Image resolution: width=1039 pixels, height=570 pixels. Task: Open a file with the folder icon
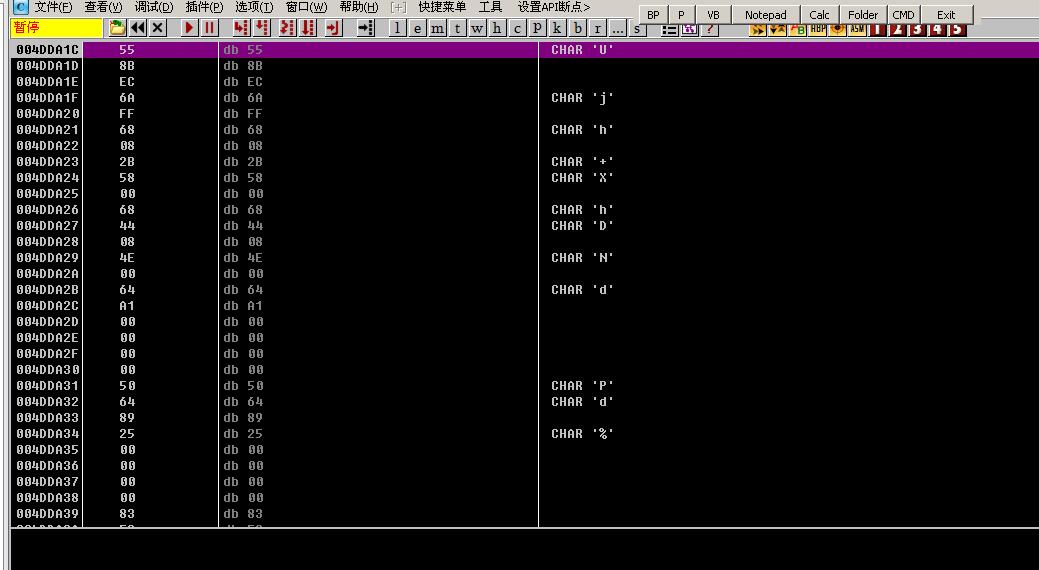pyautogui.click(x=117, y=28)
